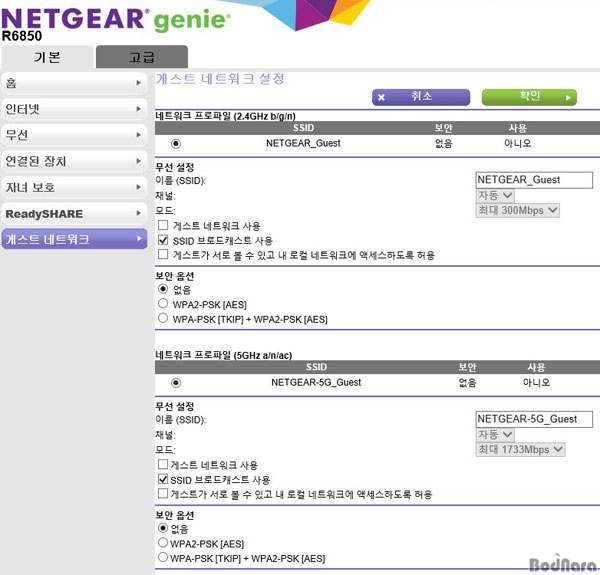The height and width of the screenshot is (575, 600).
Task: Open the 기본 (Basic) tab
Action: 47,57
